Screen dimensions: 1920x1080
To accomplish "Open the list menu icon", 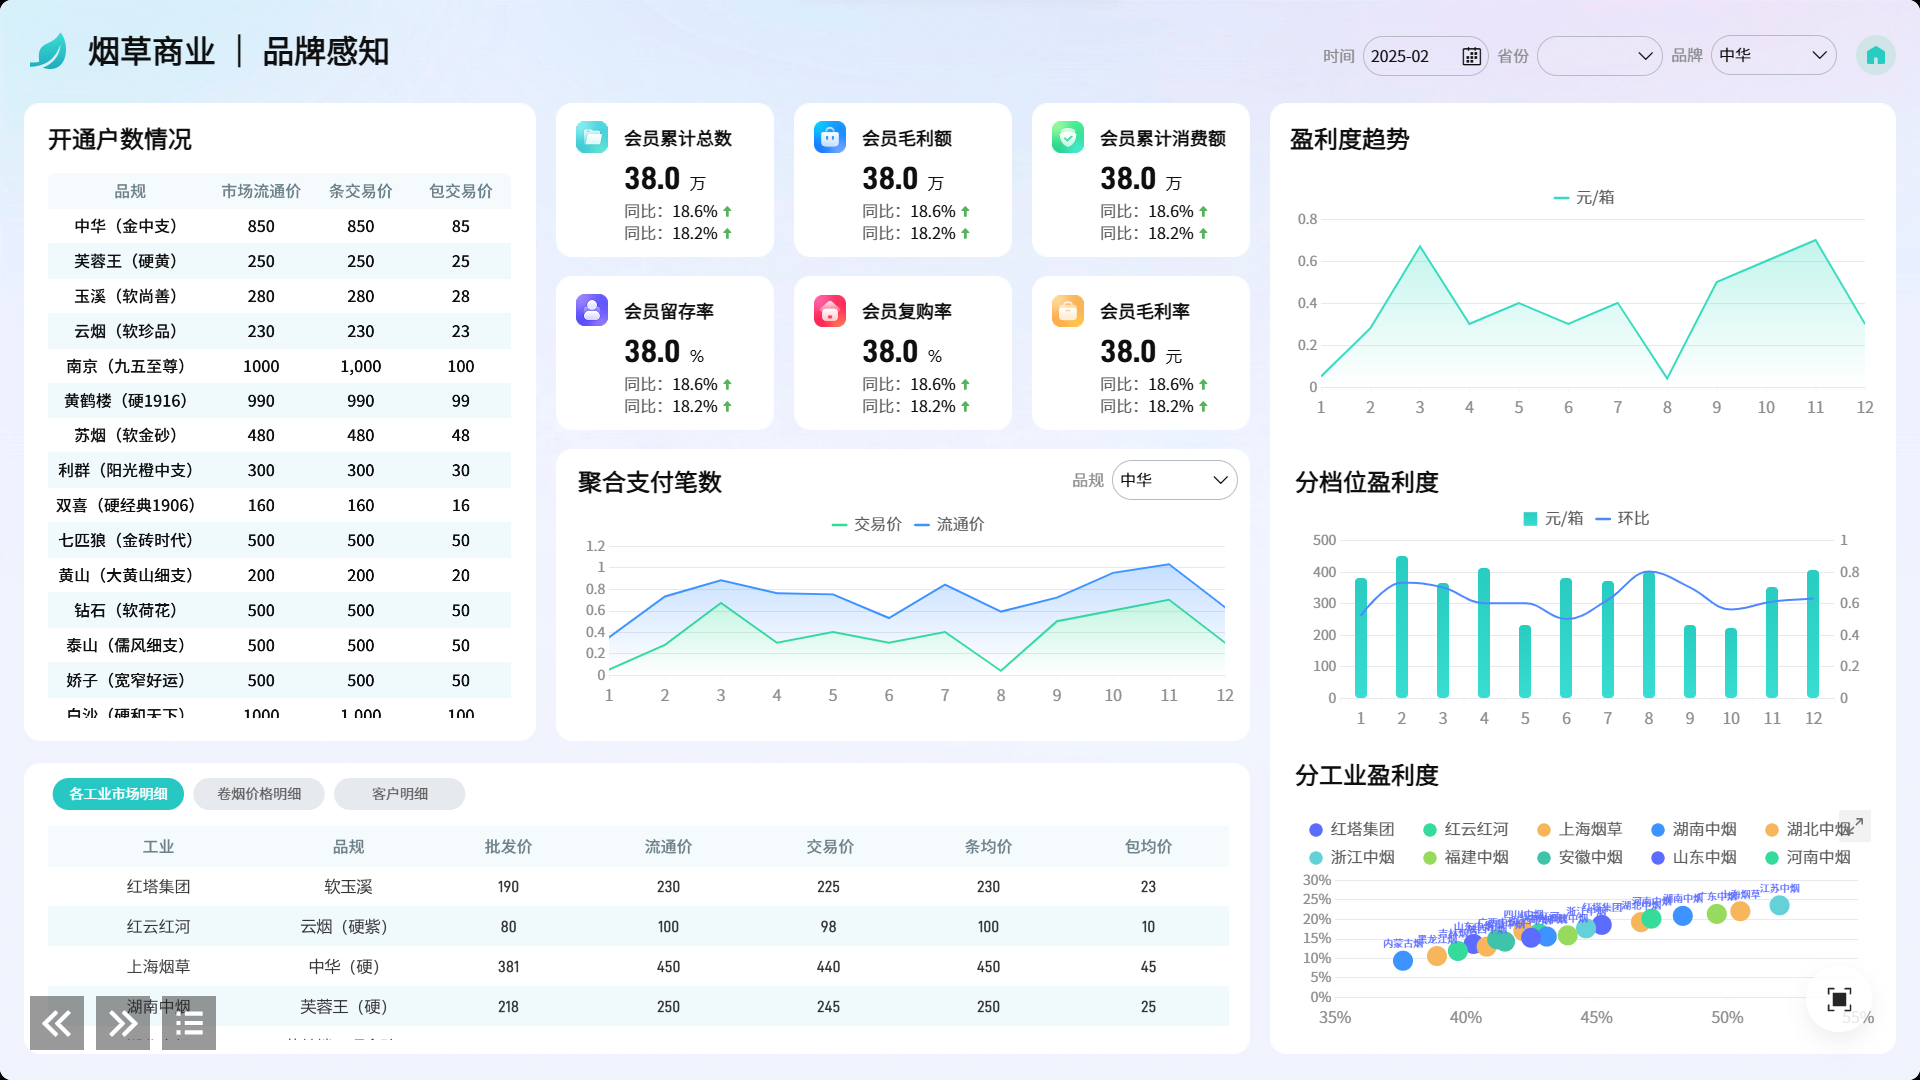I will click(x=189, y=1023).
